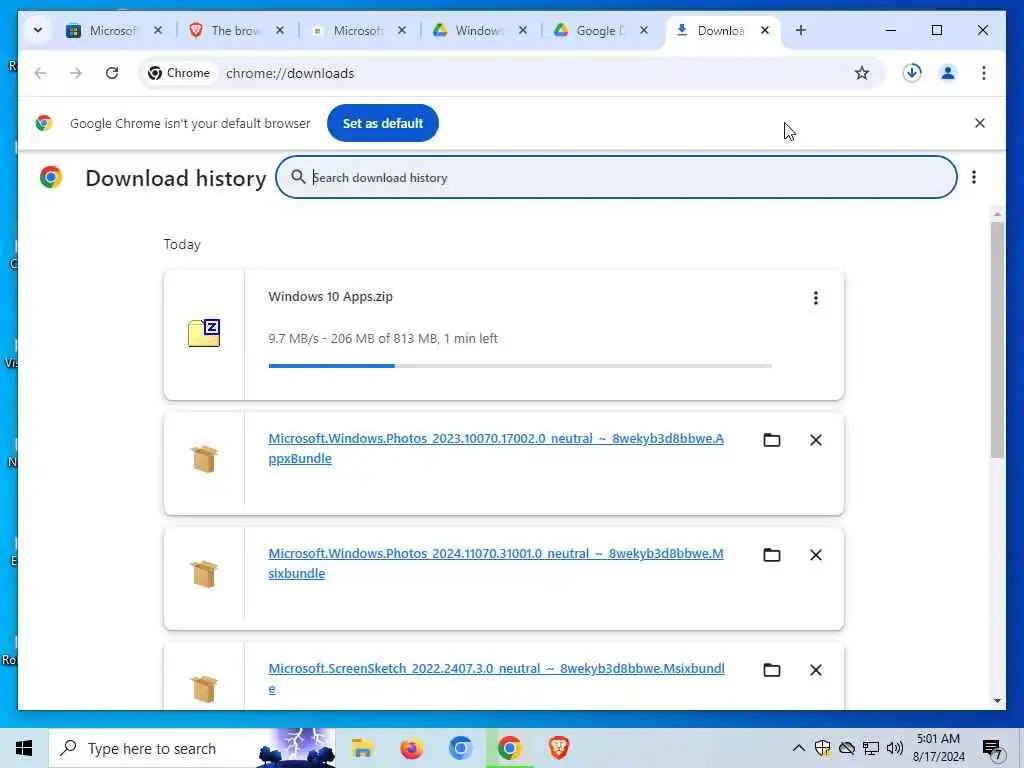Open more actions for Windows 10 Apps.zip

[x=816, y=298]
